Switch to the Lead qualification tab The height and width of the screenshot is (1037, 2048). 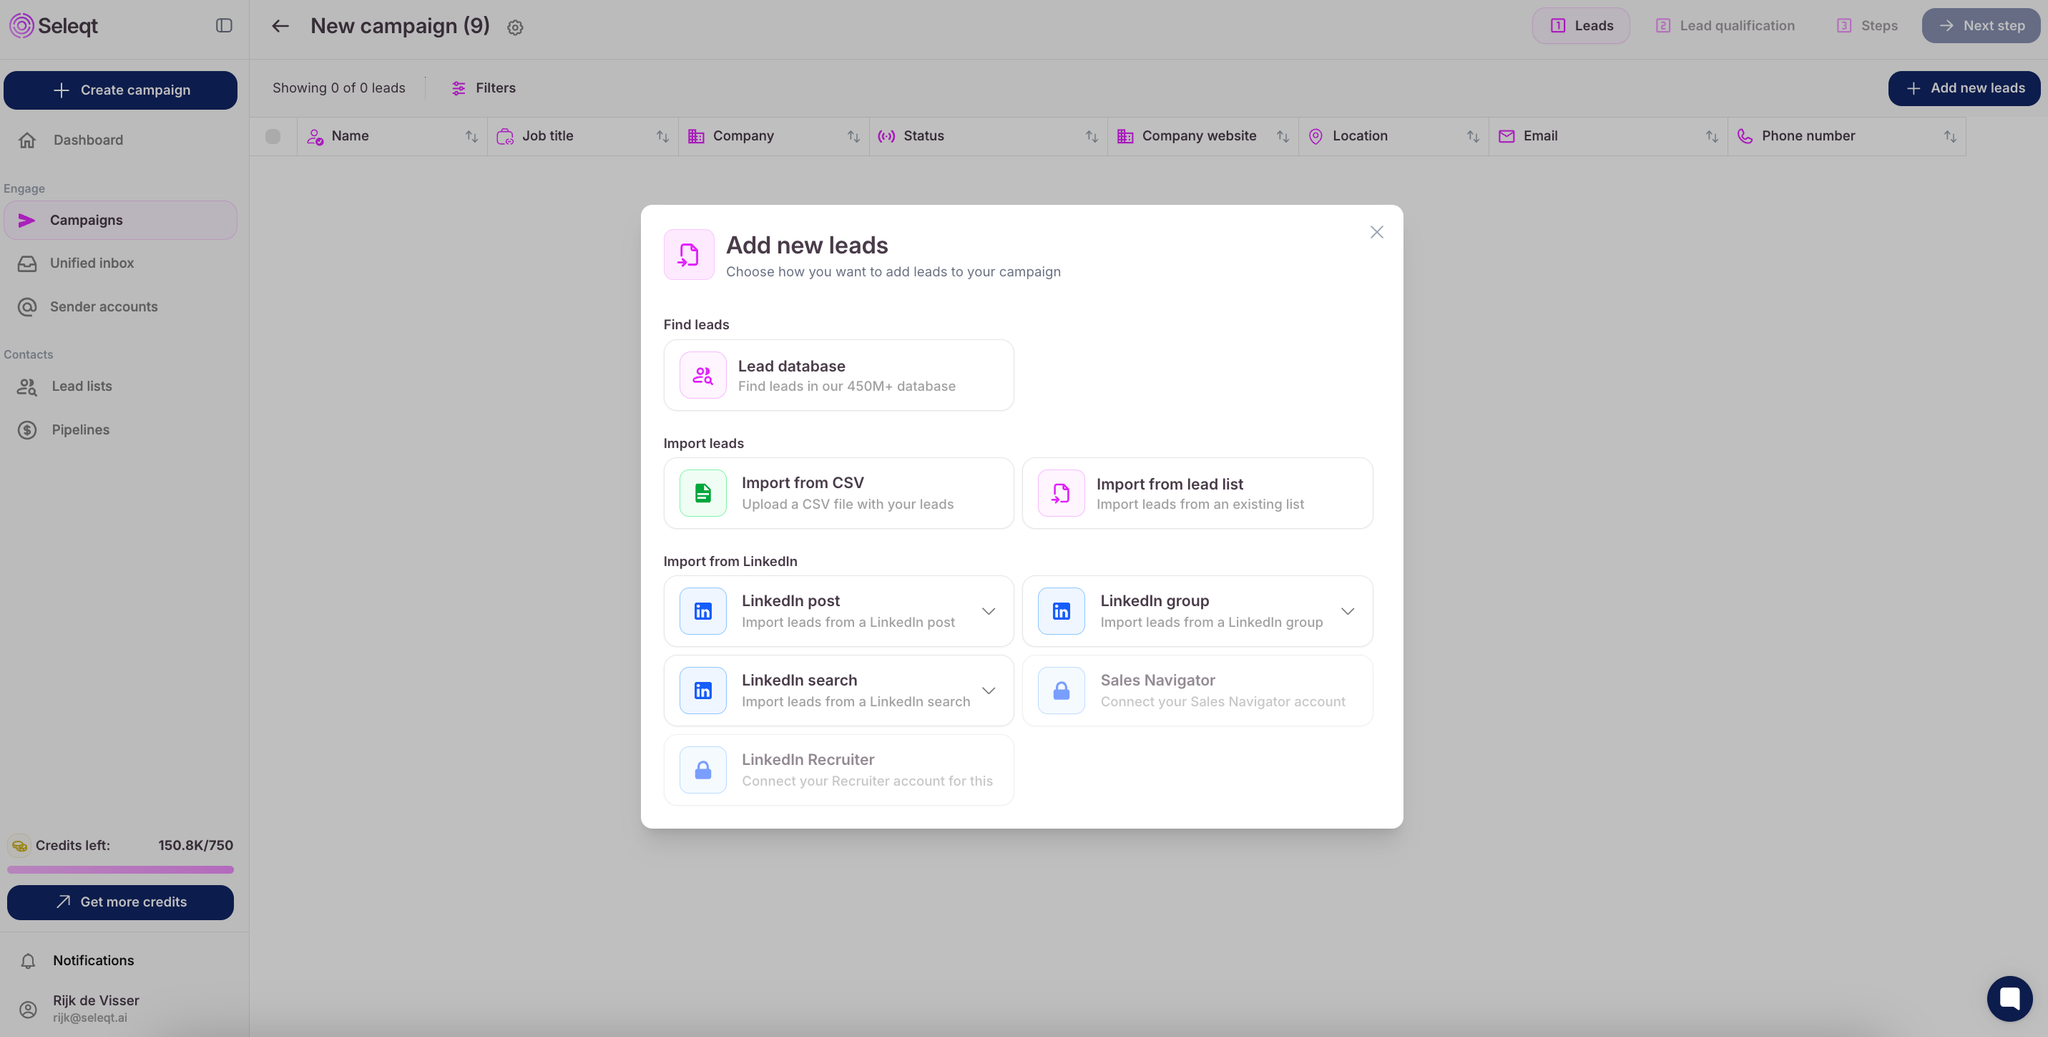point(1724,26)
